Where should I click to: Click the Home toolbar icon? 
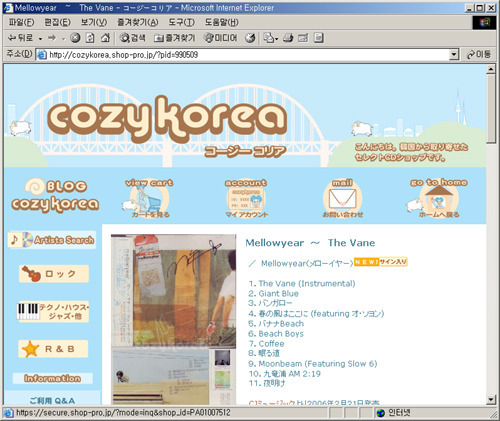click(105, 38)
